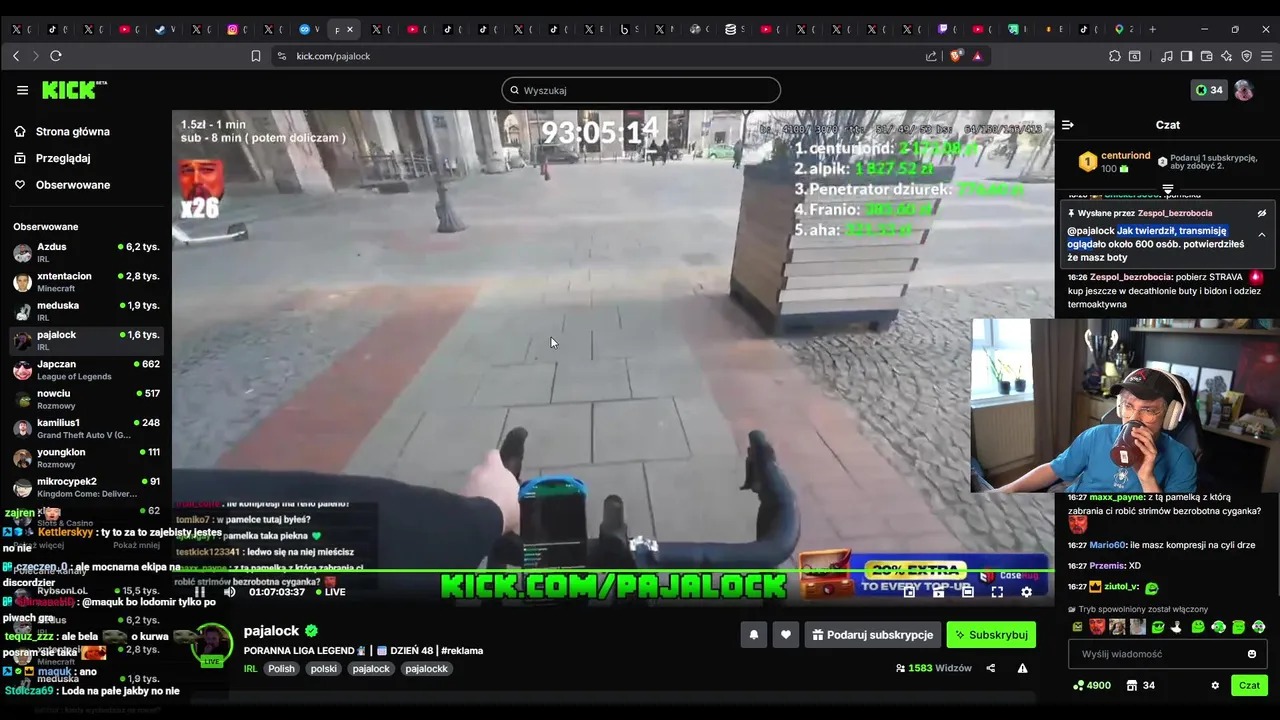The height and width of the screenshot is (720, 1280).
Task: Insert the red face emote
Action: [x=1097, y=627]
